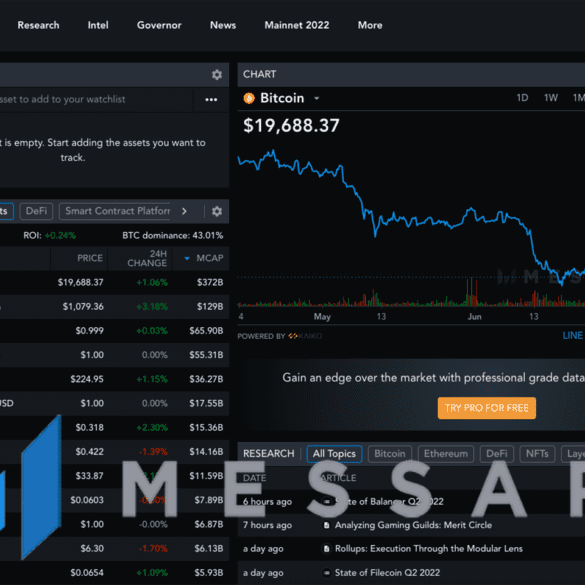Click the Bitcoin coin logo icon
This screenshot has height=585, width=585.
click(249, 98)
